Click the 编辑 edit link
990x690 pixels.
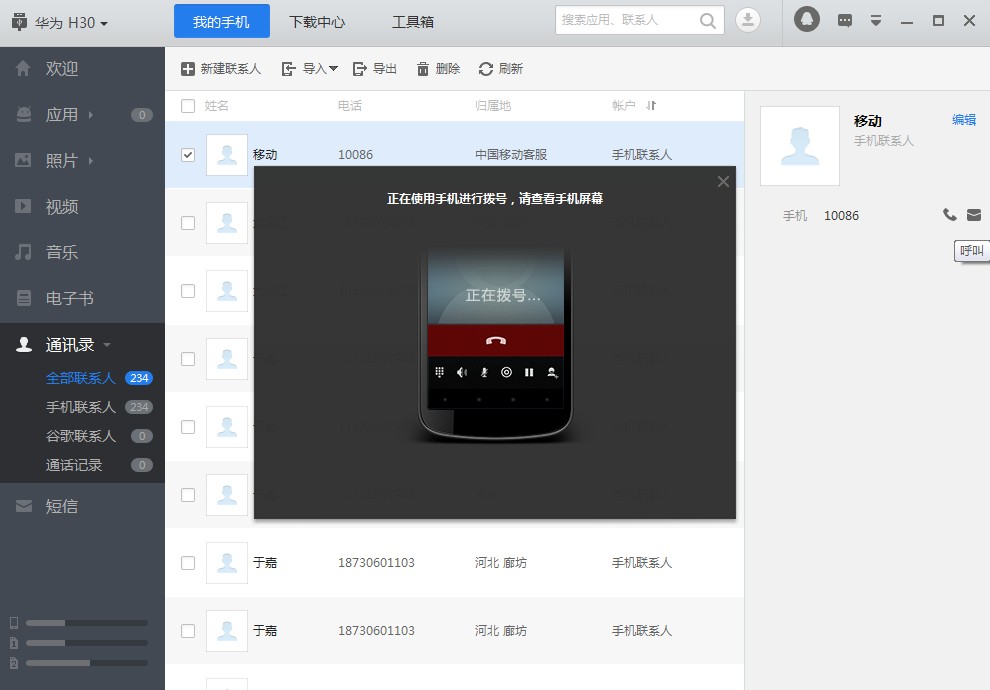point(964,120)
